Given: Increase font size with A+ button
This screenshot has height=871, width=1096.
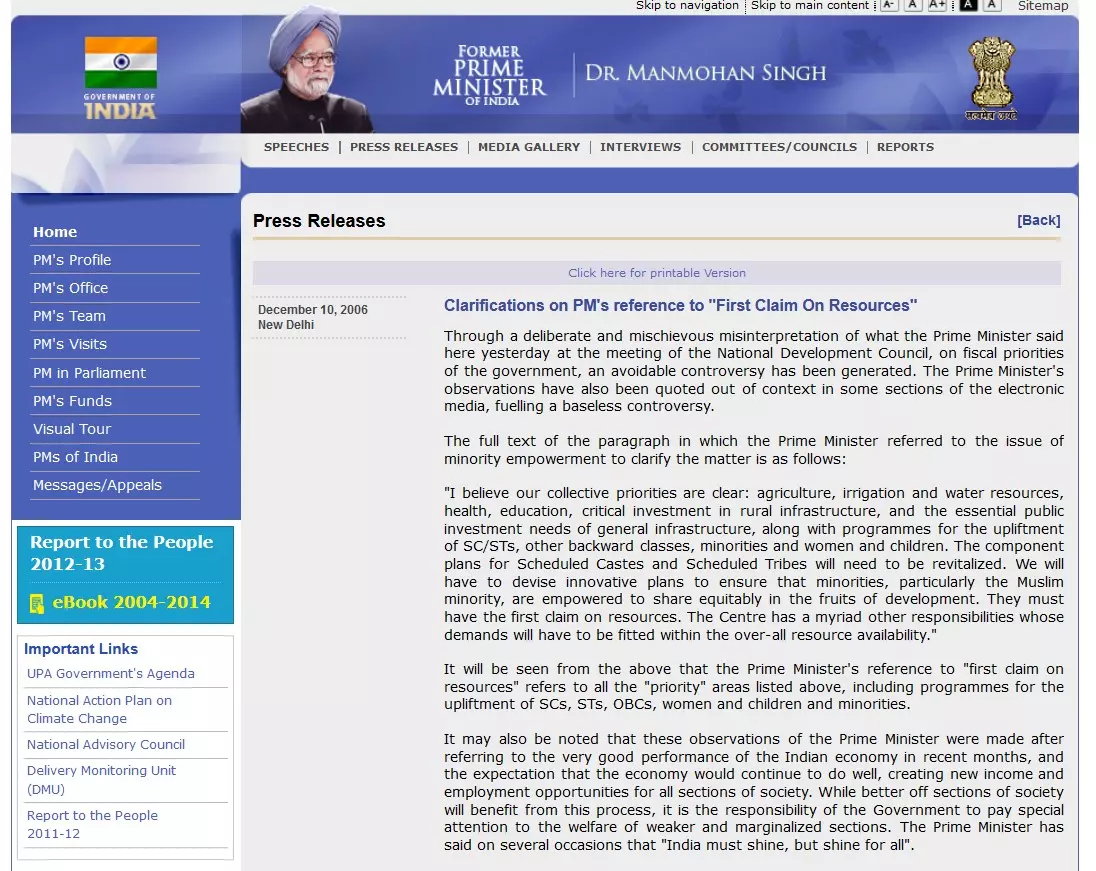Looking at the screenshot, I should coord(937,5).
